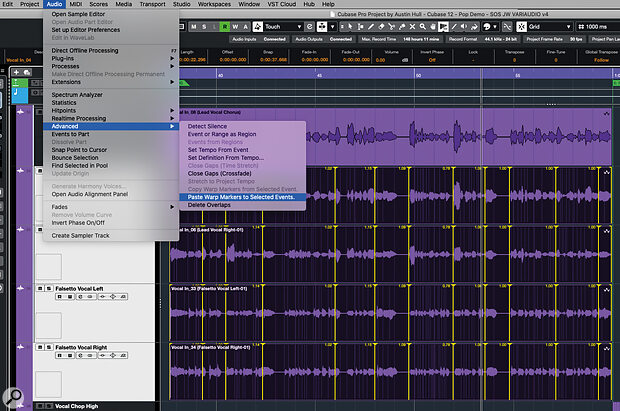
Task: Choose Bounce Selection
Action: pyautogui.click(x=111, y=157)
